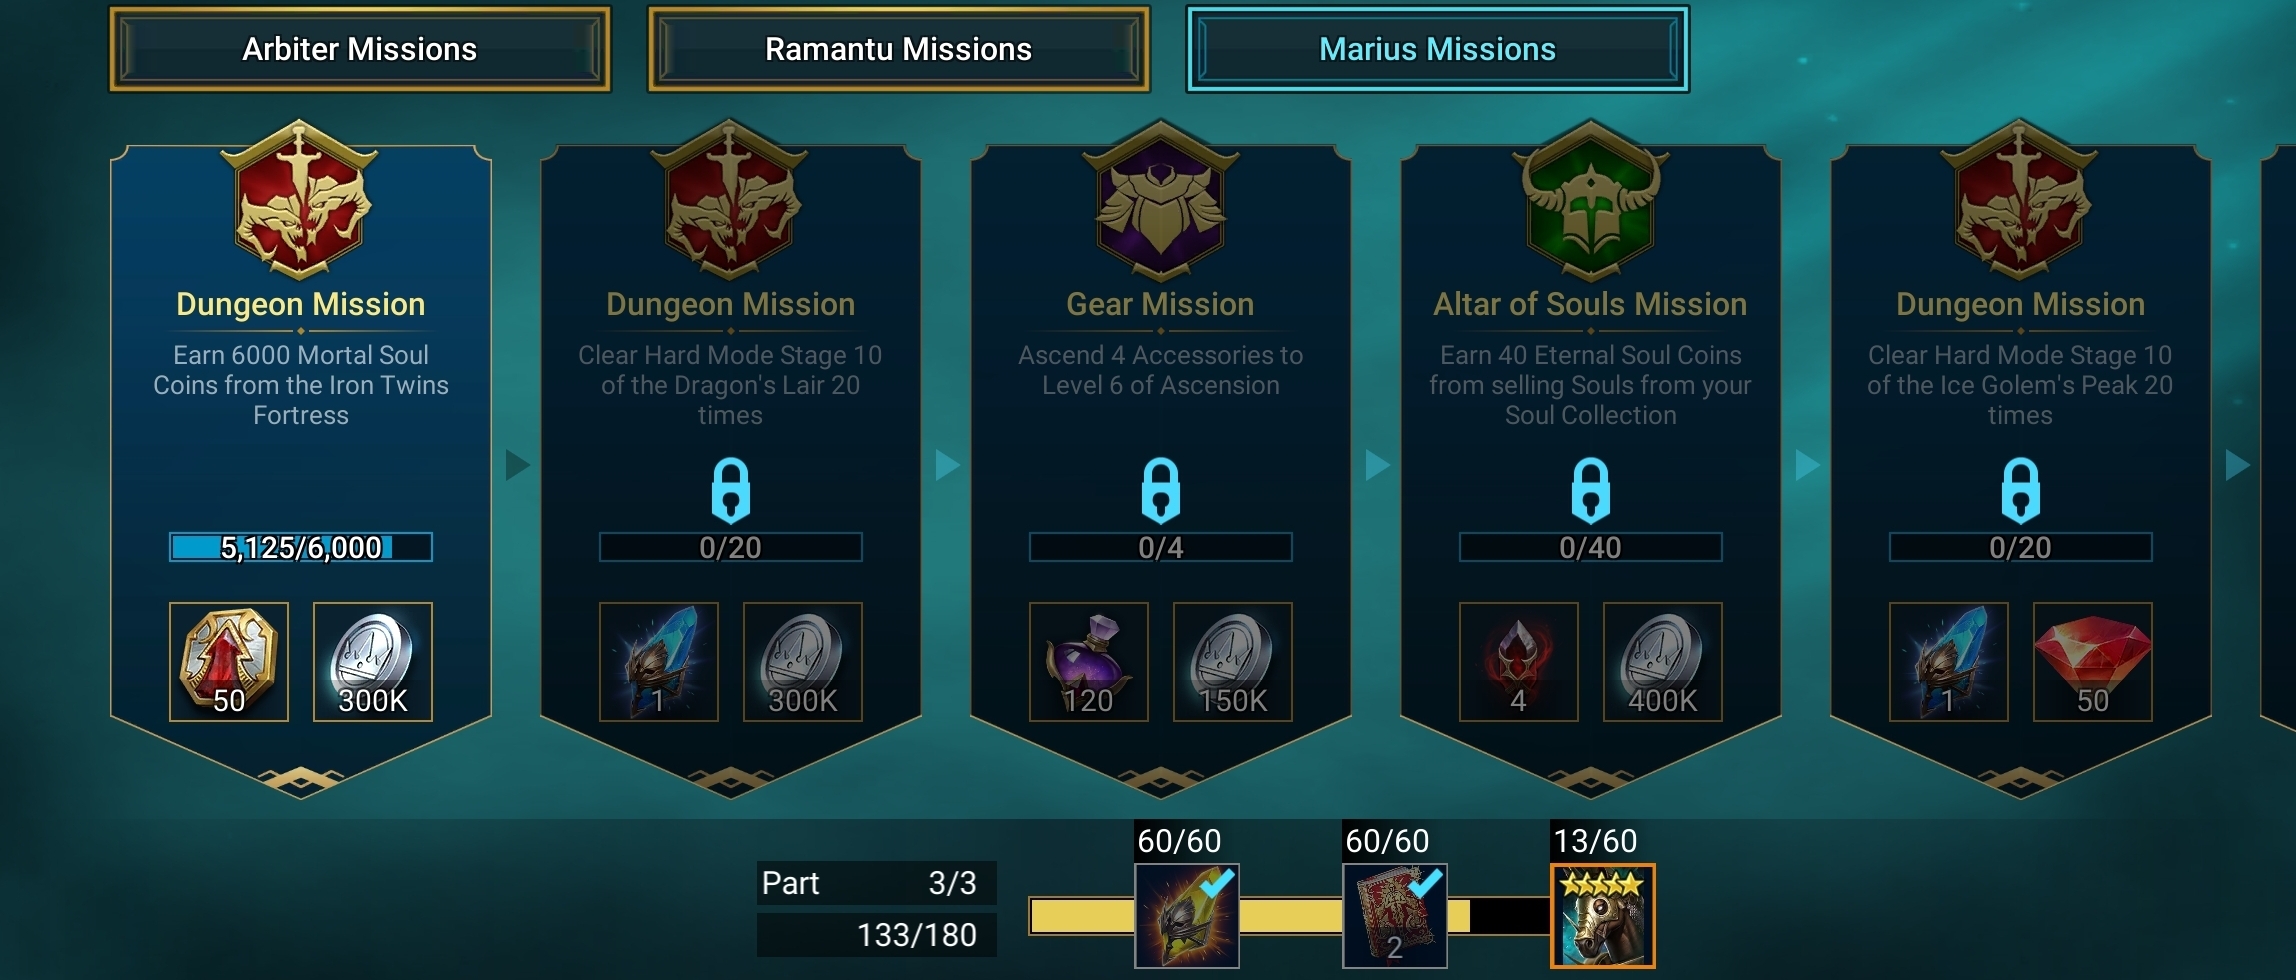Tap the lock on Altar of Souls Mission
Image resolution: width=2296 pixels, height=980 pixels.
pos(1591,491)
